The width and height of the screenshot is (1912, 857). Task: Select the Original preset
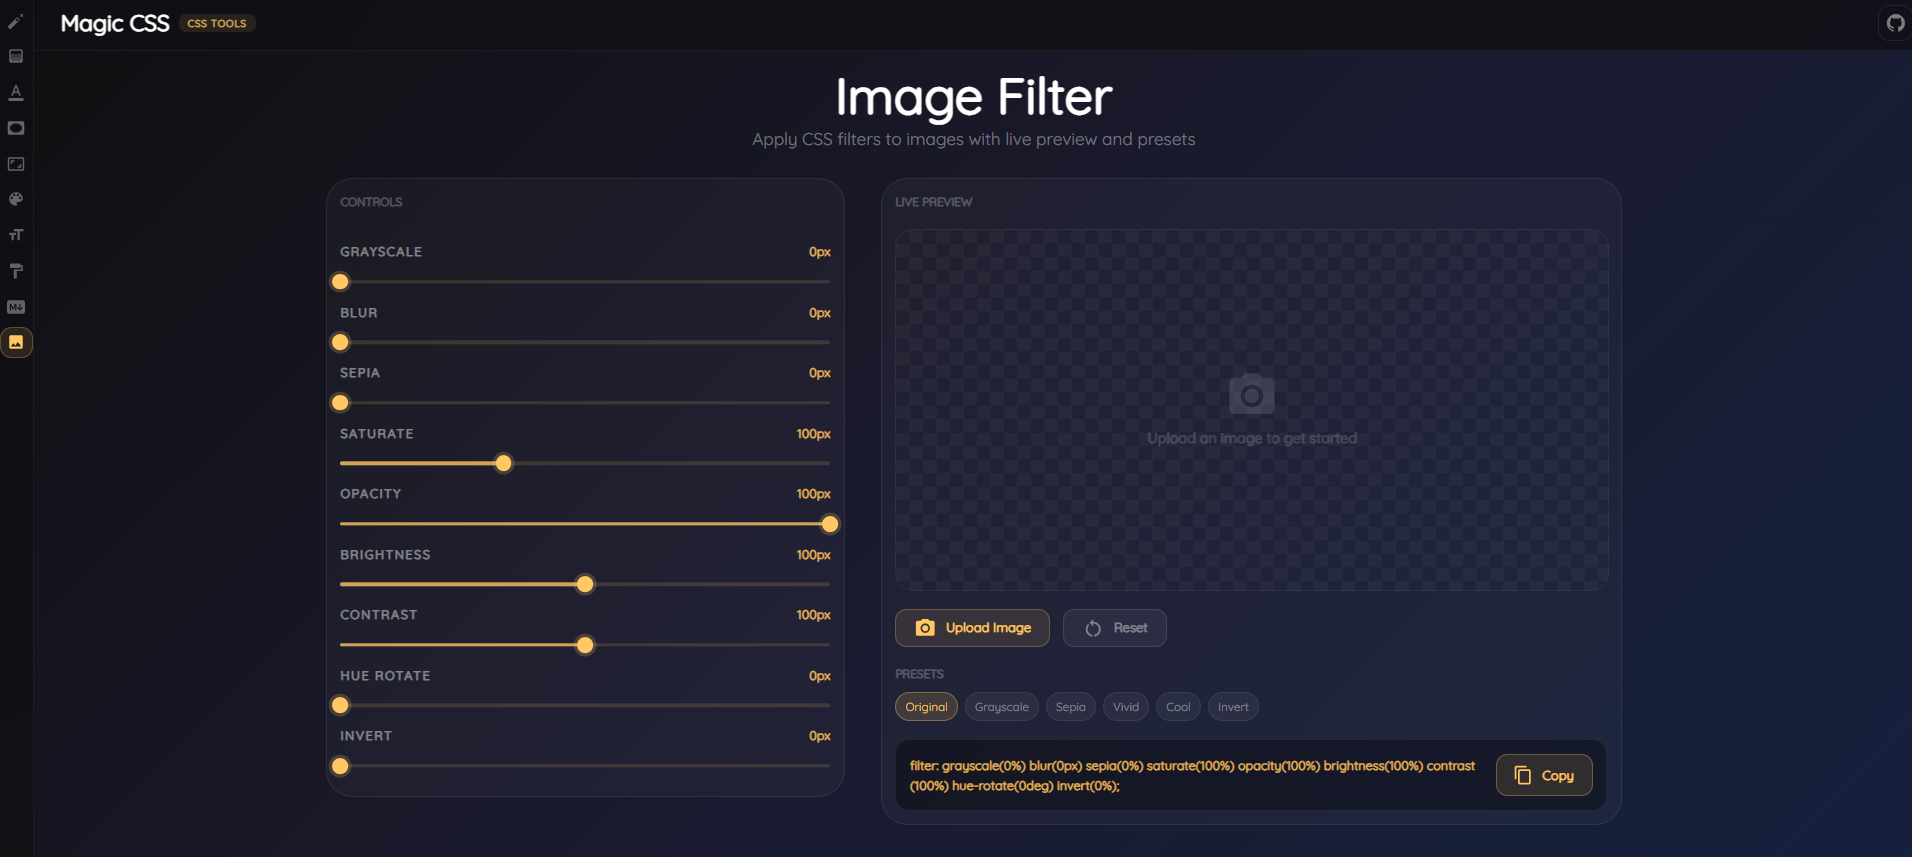point(926,707)
